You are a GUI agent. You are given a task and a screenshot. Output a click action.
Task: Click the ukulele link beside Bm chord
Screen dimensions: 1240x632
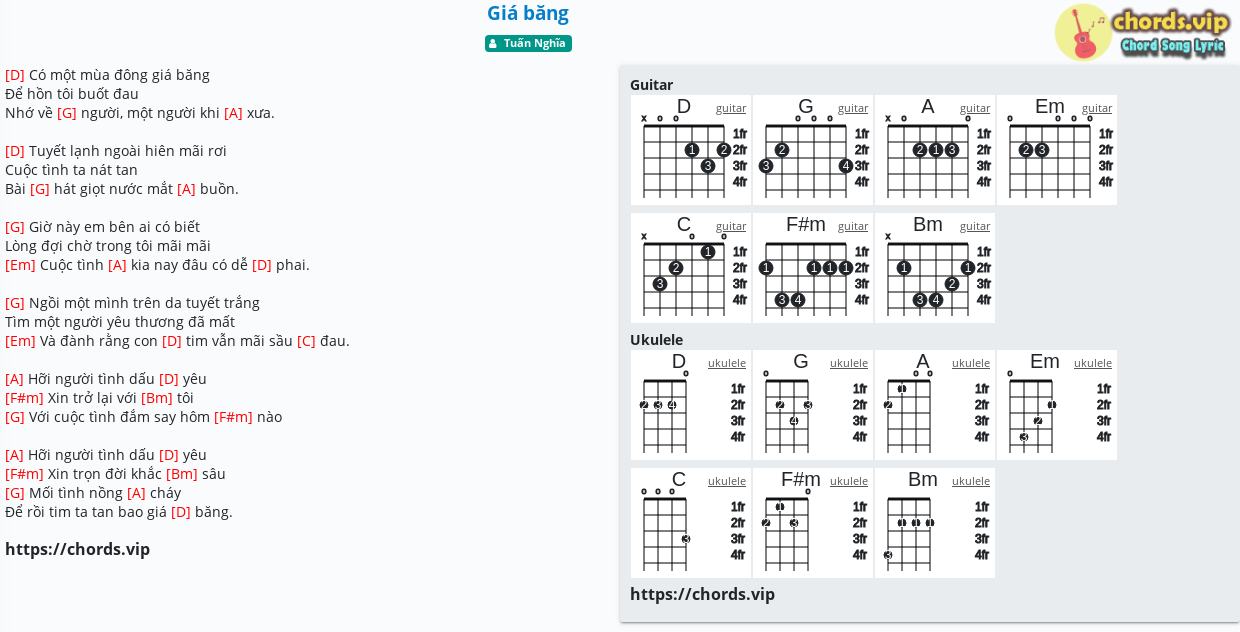coord(971,481)
